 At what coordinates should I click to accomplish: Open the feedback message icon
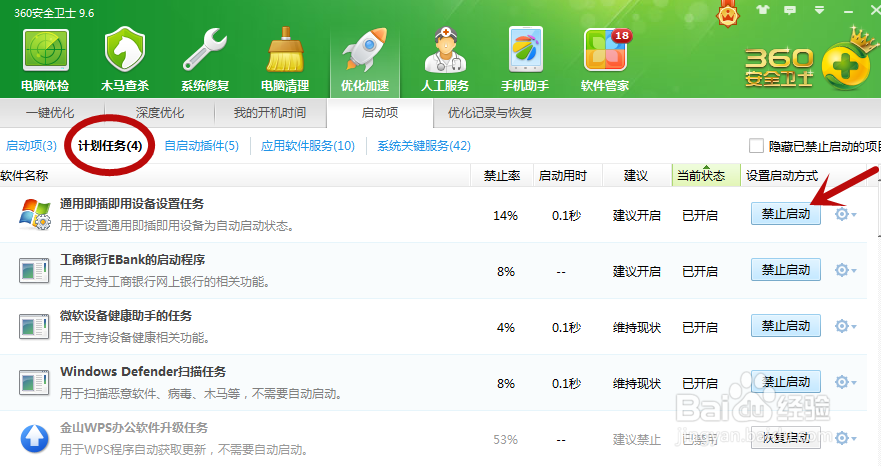(790, 10)
